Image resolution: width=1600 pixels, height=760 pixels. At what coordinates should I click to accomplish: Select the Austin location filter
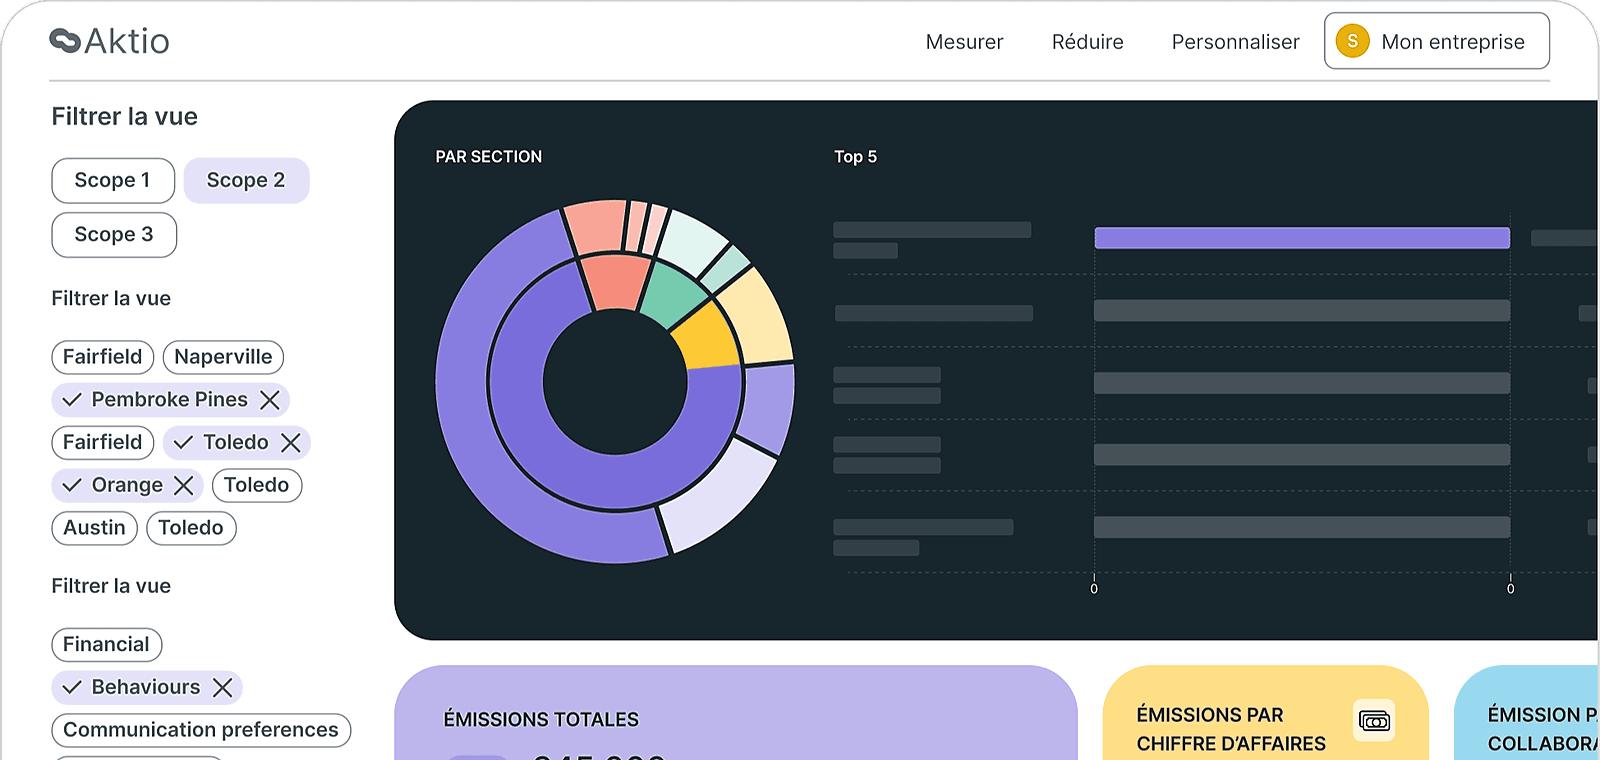(x=95, y=528)
